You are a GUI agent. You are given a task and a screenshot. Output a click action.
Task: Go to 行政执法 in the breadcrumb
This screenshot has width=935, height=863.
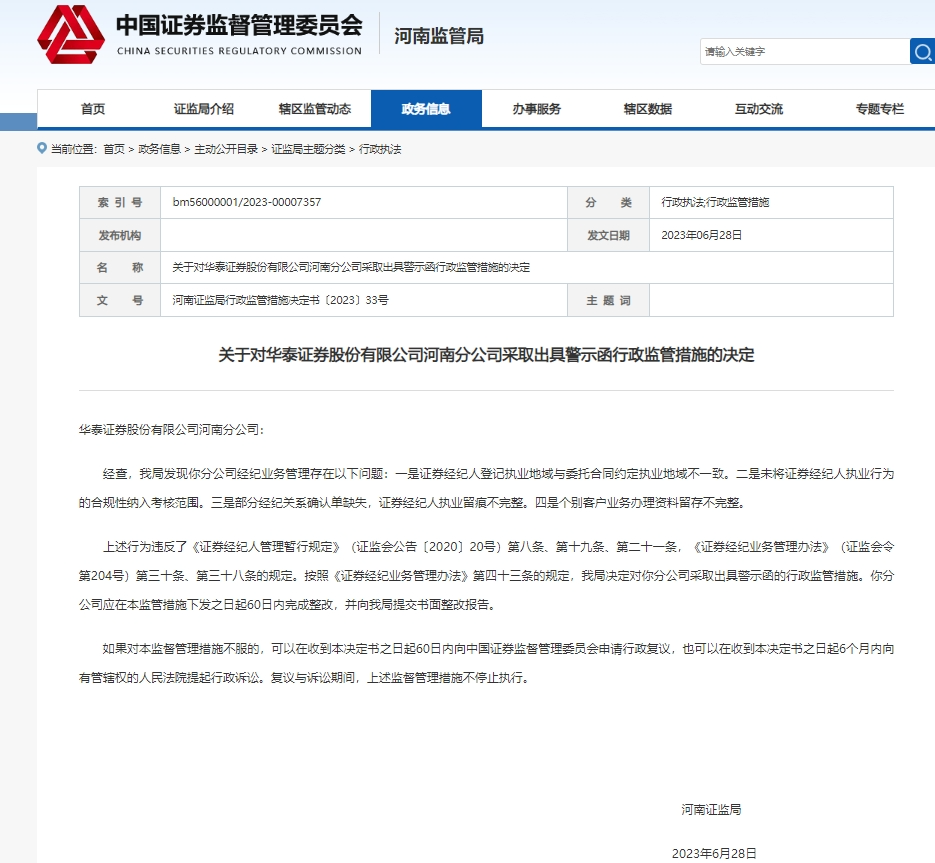tap(380, 149)
